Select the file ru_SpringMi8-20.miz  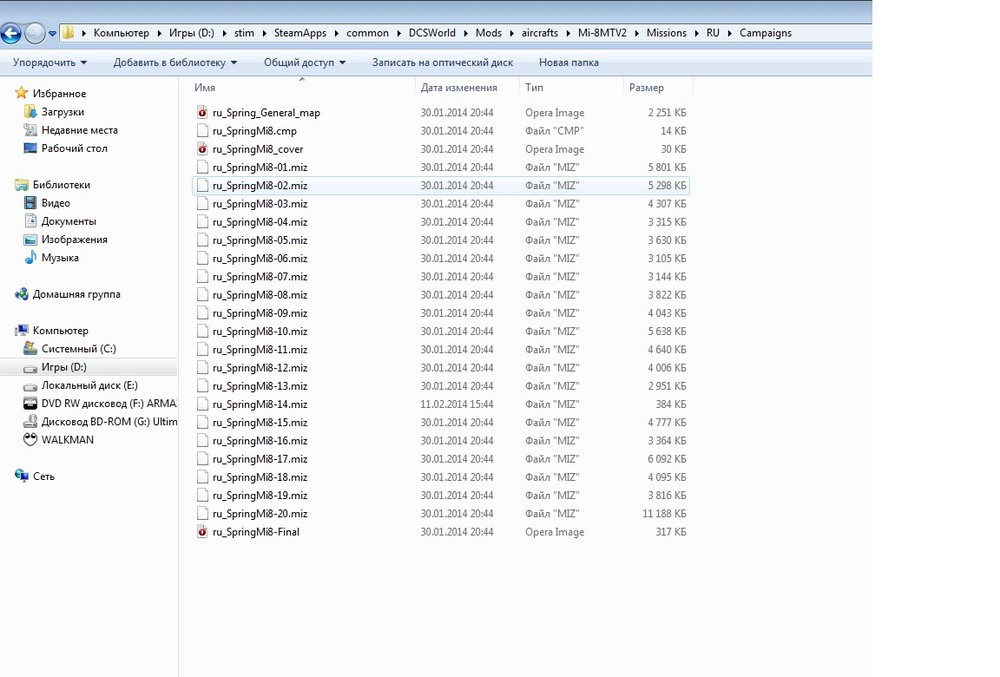click(x=260, y=514)
